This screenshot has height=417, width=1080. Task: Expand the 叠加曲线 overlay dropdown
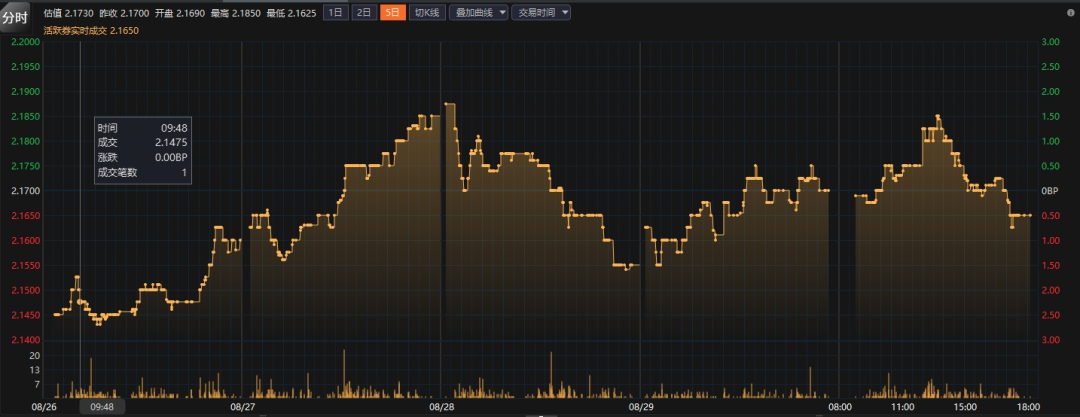click(x=479, y=13)
